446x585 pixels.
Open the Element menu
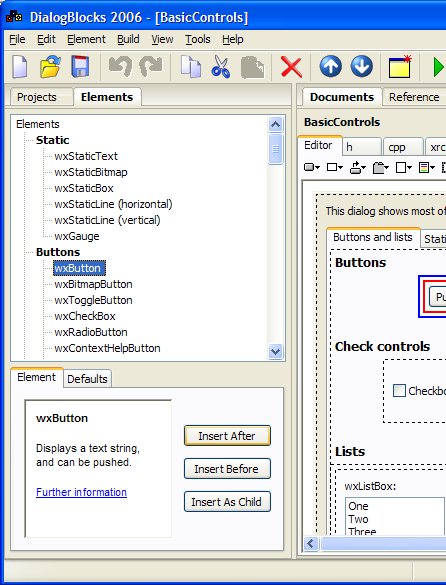[x=86, y=39]
